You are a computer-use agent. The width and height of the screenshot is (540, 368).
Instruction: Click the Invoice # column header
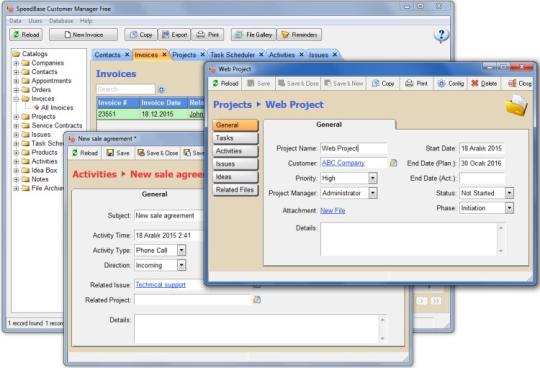[118, 103]
